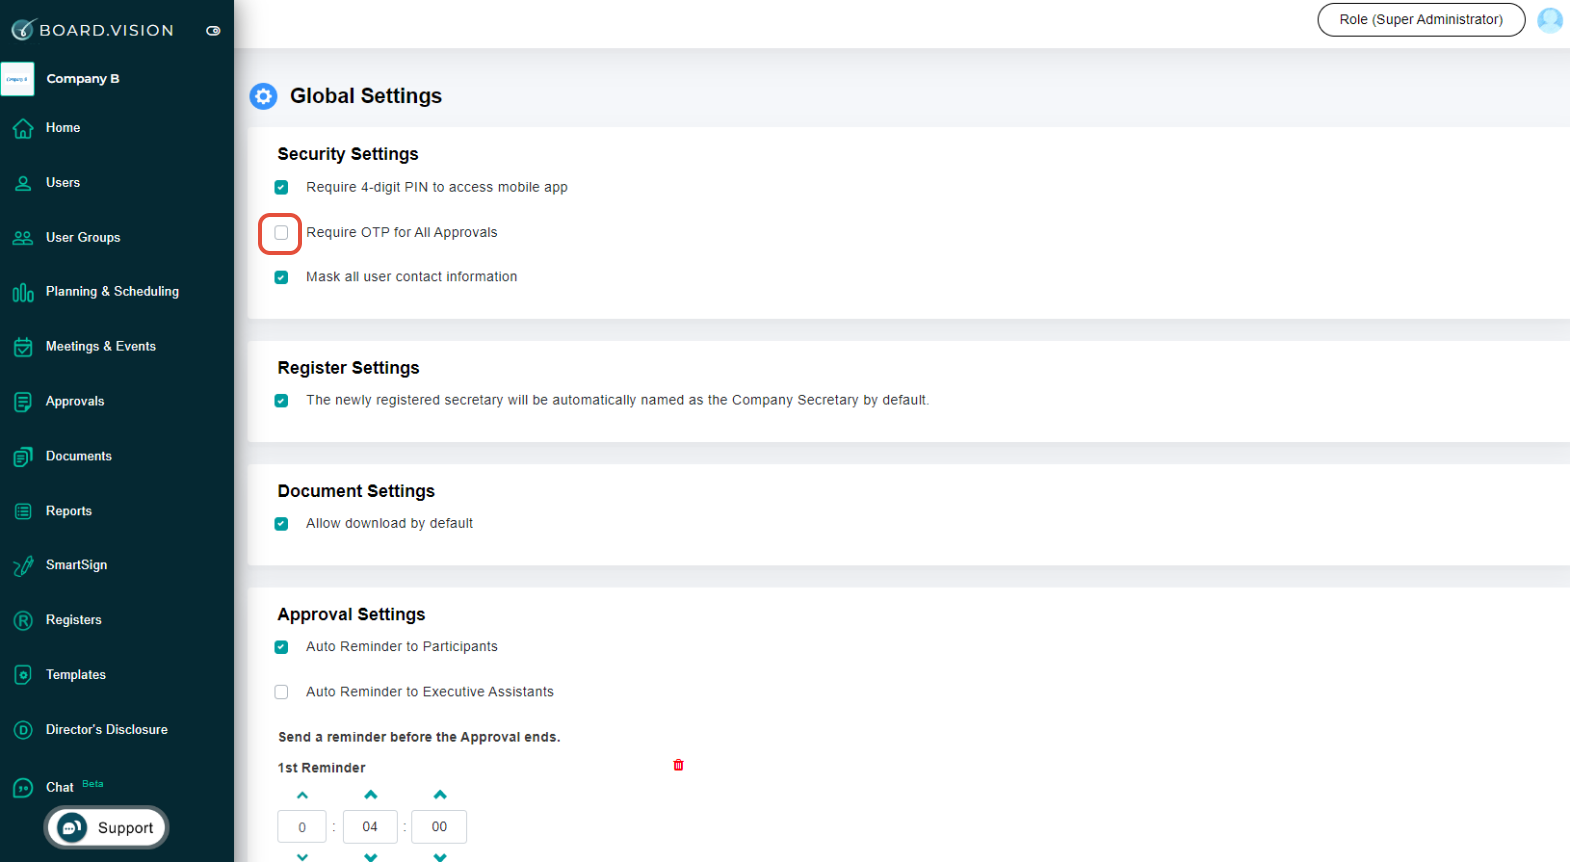Uncheck Mask all user contact information

tap(281, 277)
